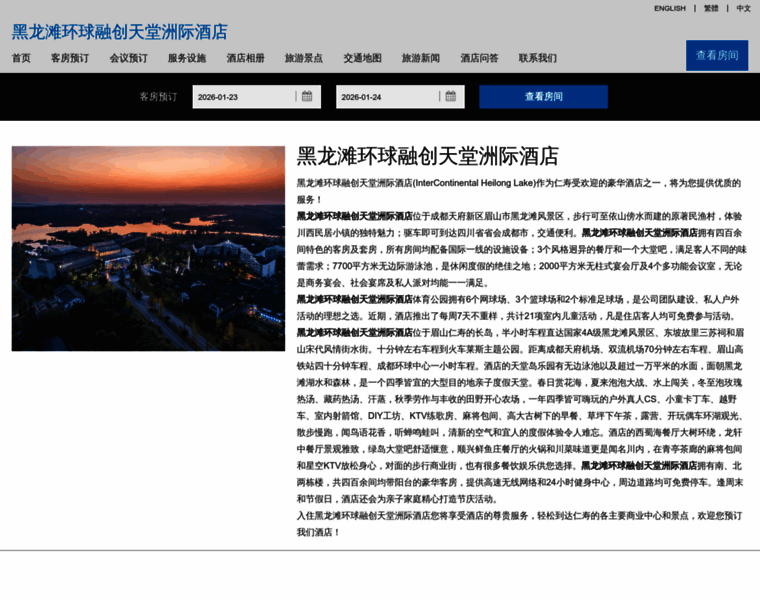
Task: Select the 2026-01-24 check-out date field
Action: click(386, 97)
